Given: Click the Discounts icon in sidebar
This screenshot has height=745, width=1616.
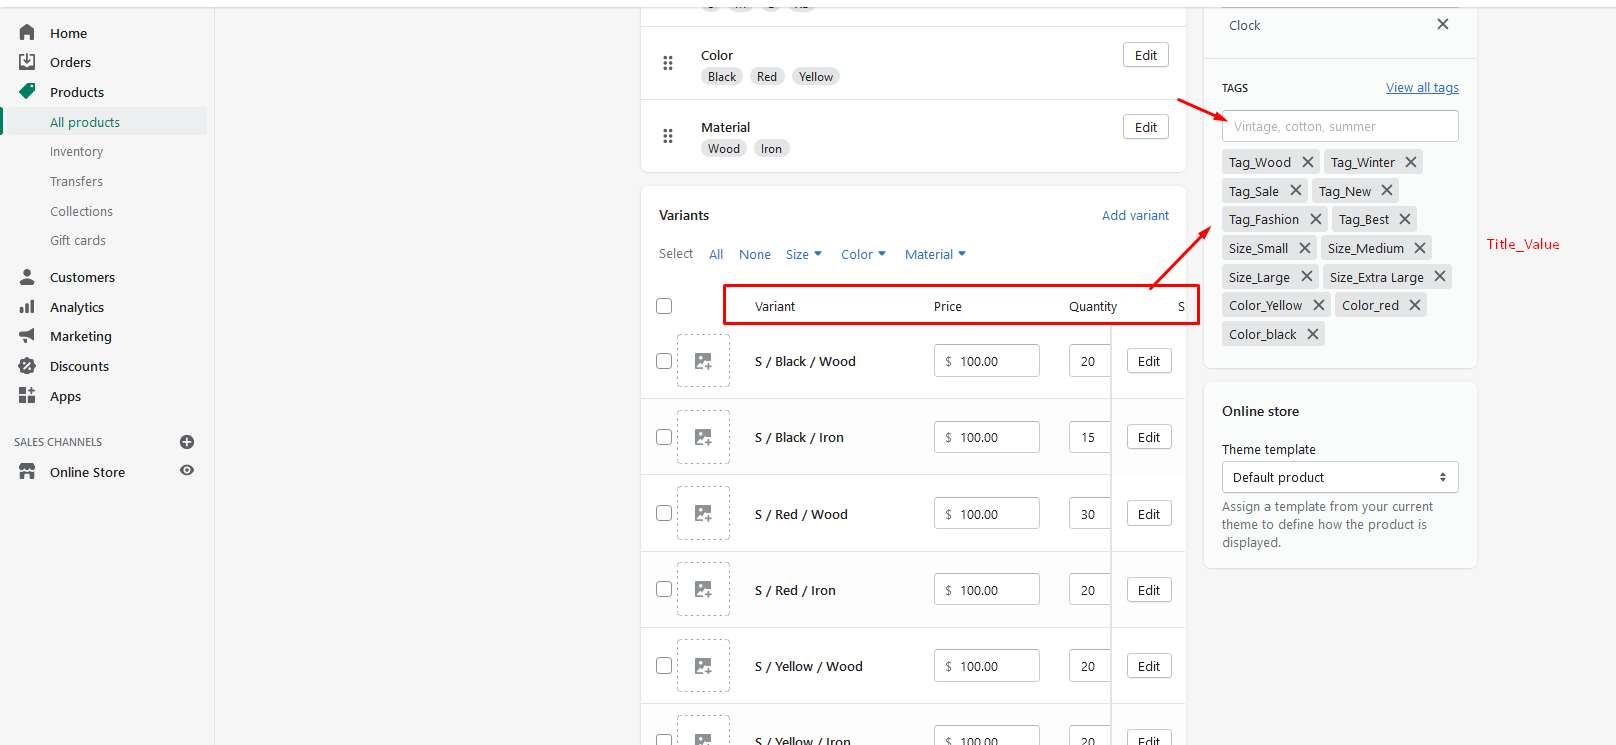Looking at the screenshot, I should (27, 366).
